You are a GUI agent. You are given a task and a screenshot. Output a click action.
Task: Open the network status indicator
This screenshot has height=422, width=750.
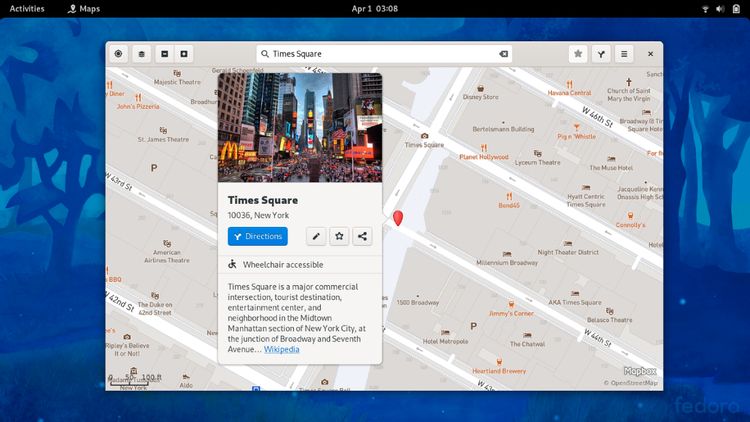pyautogui.click(x=705, y=9)
